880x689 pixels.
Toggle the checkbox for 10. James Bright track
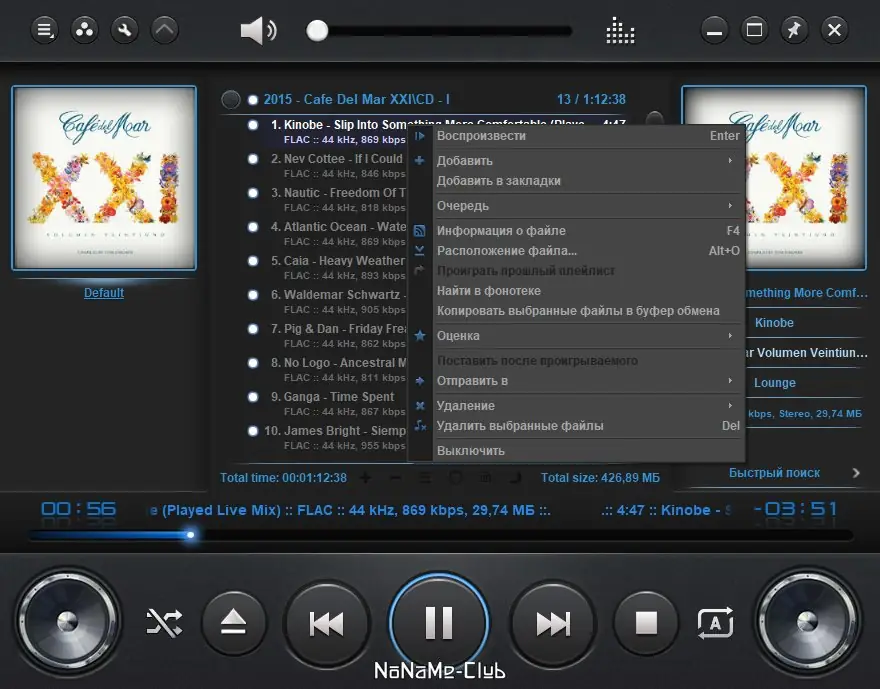pos(253,431)
